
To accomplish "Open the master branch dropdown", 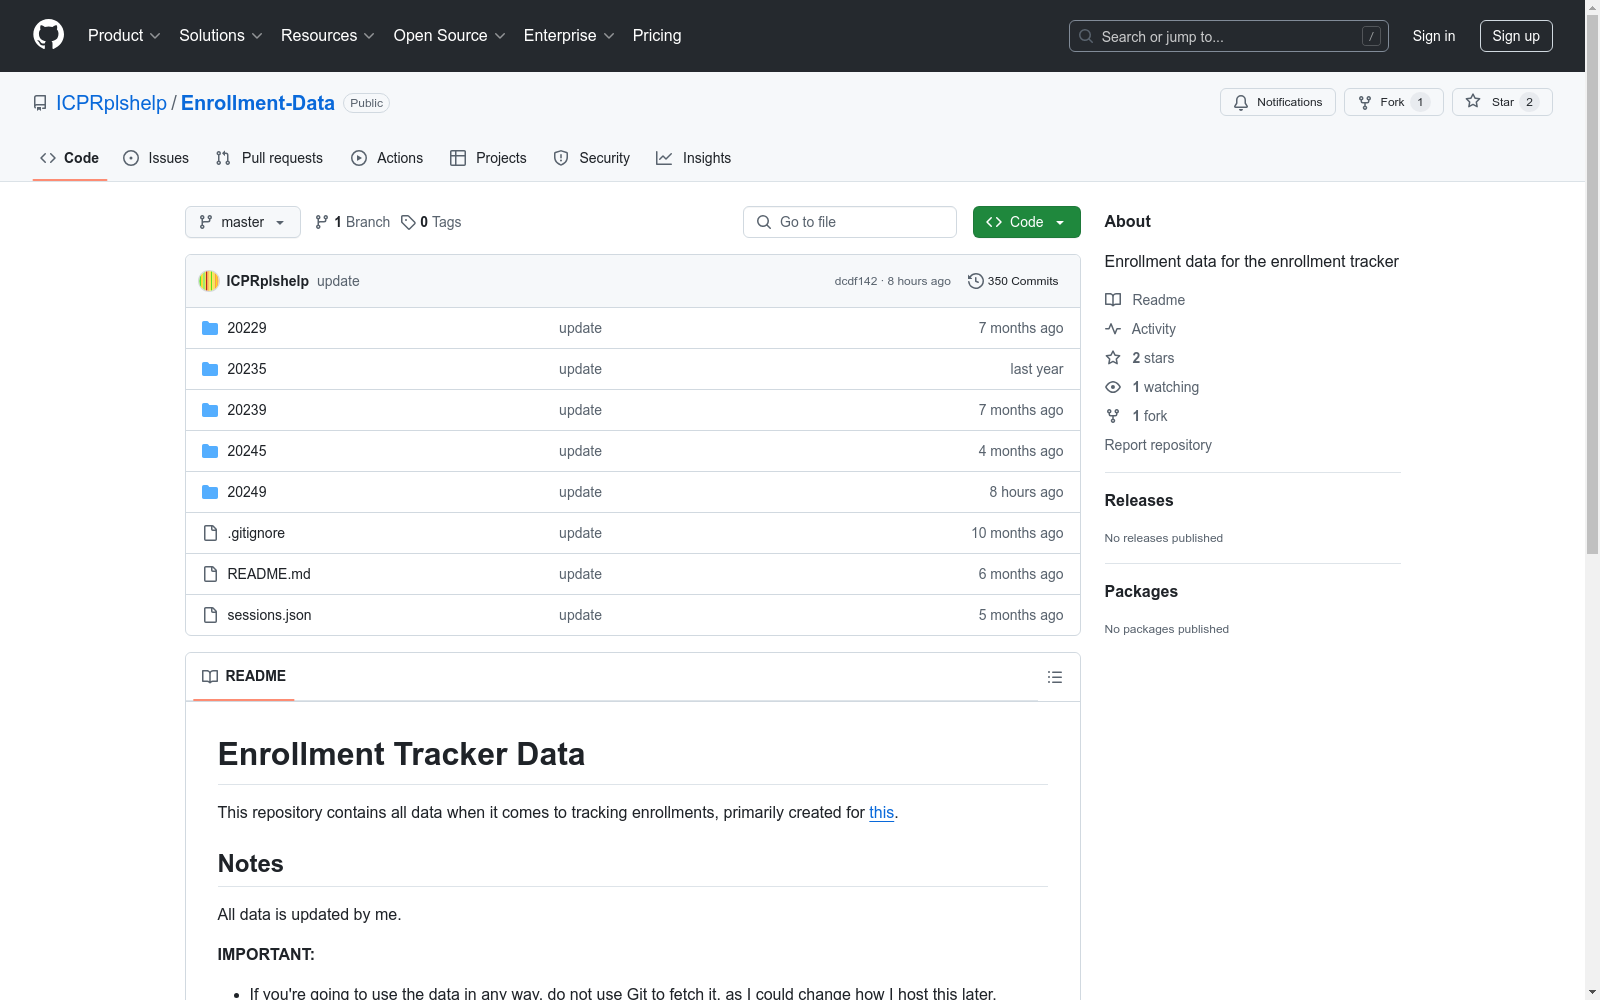I will pos(243,222).
